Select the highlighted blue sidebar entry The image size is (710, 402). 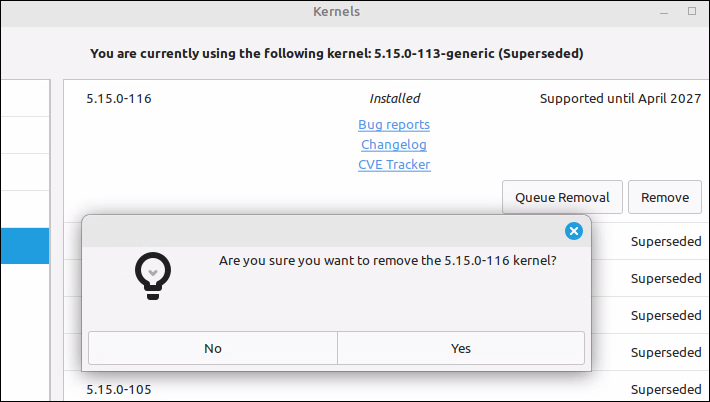(x=25, y=246)
